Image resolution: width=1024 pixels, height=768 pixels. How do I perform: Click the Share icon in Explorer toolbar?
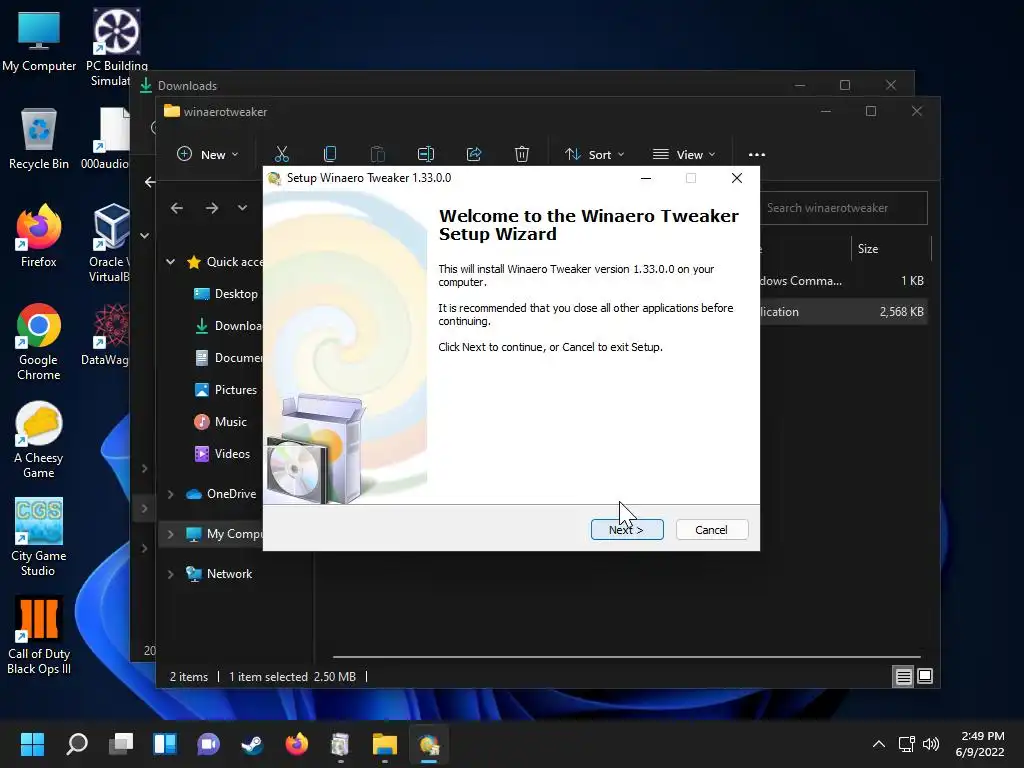[474, 155]
